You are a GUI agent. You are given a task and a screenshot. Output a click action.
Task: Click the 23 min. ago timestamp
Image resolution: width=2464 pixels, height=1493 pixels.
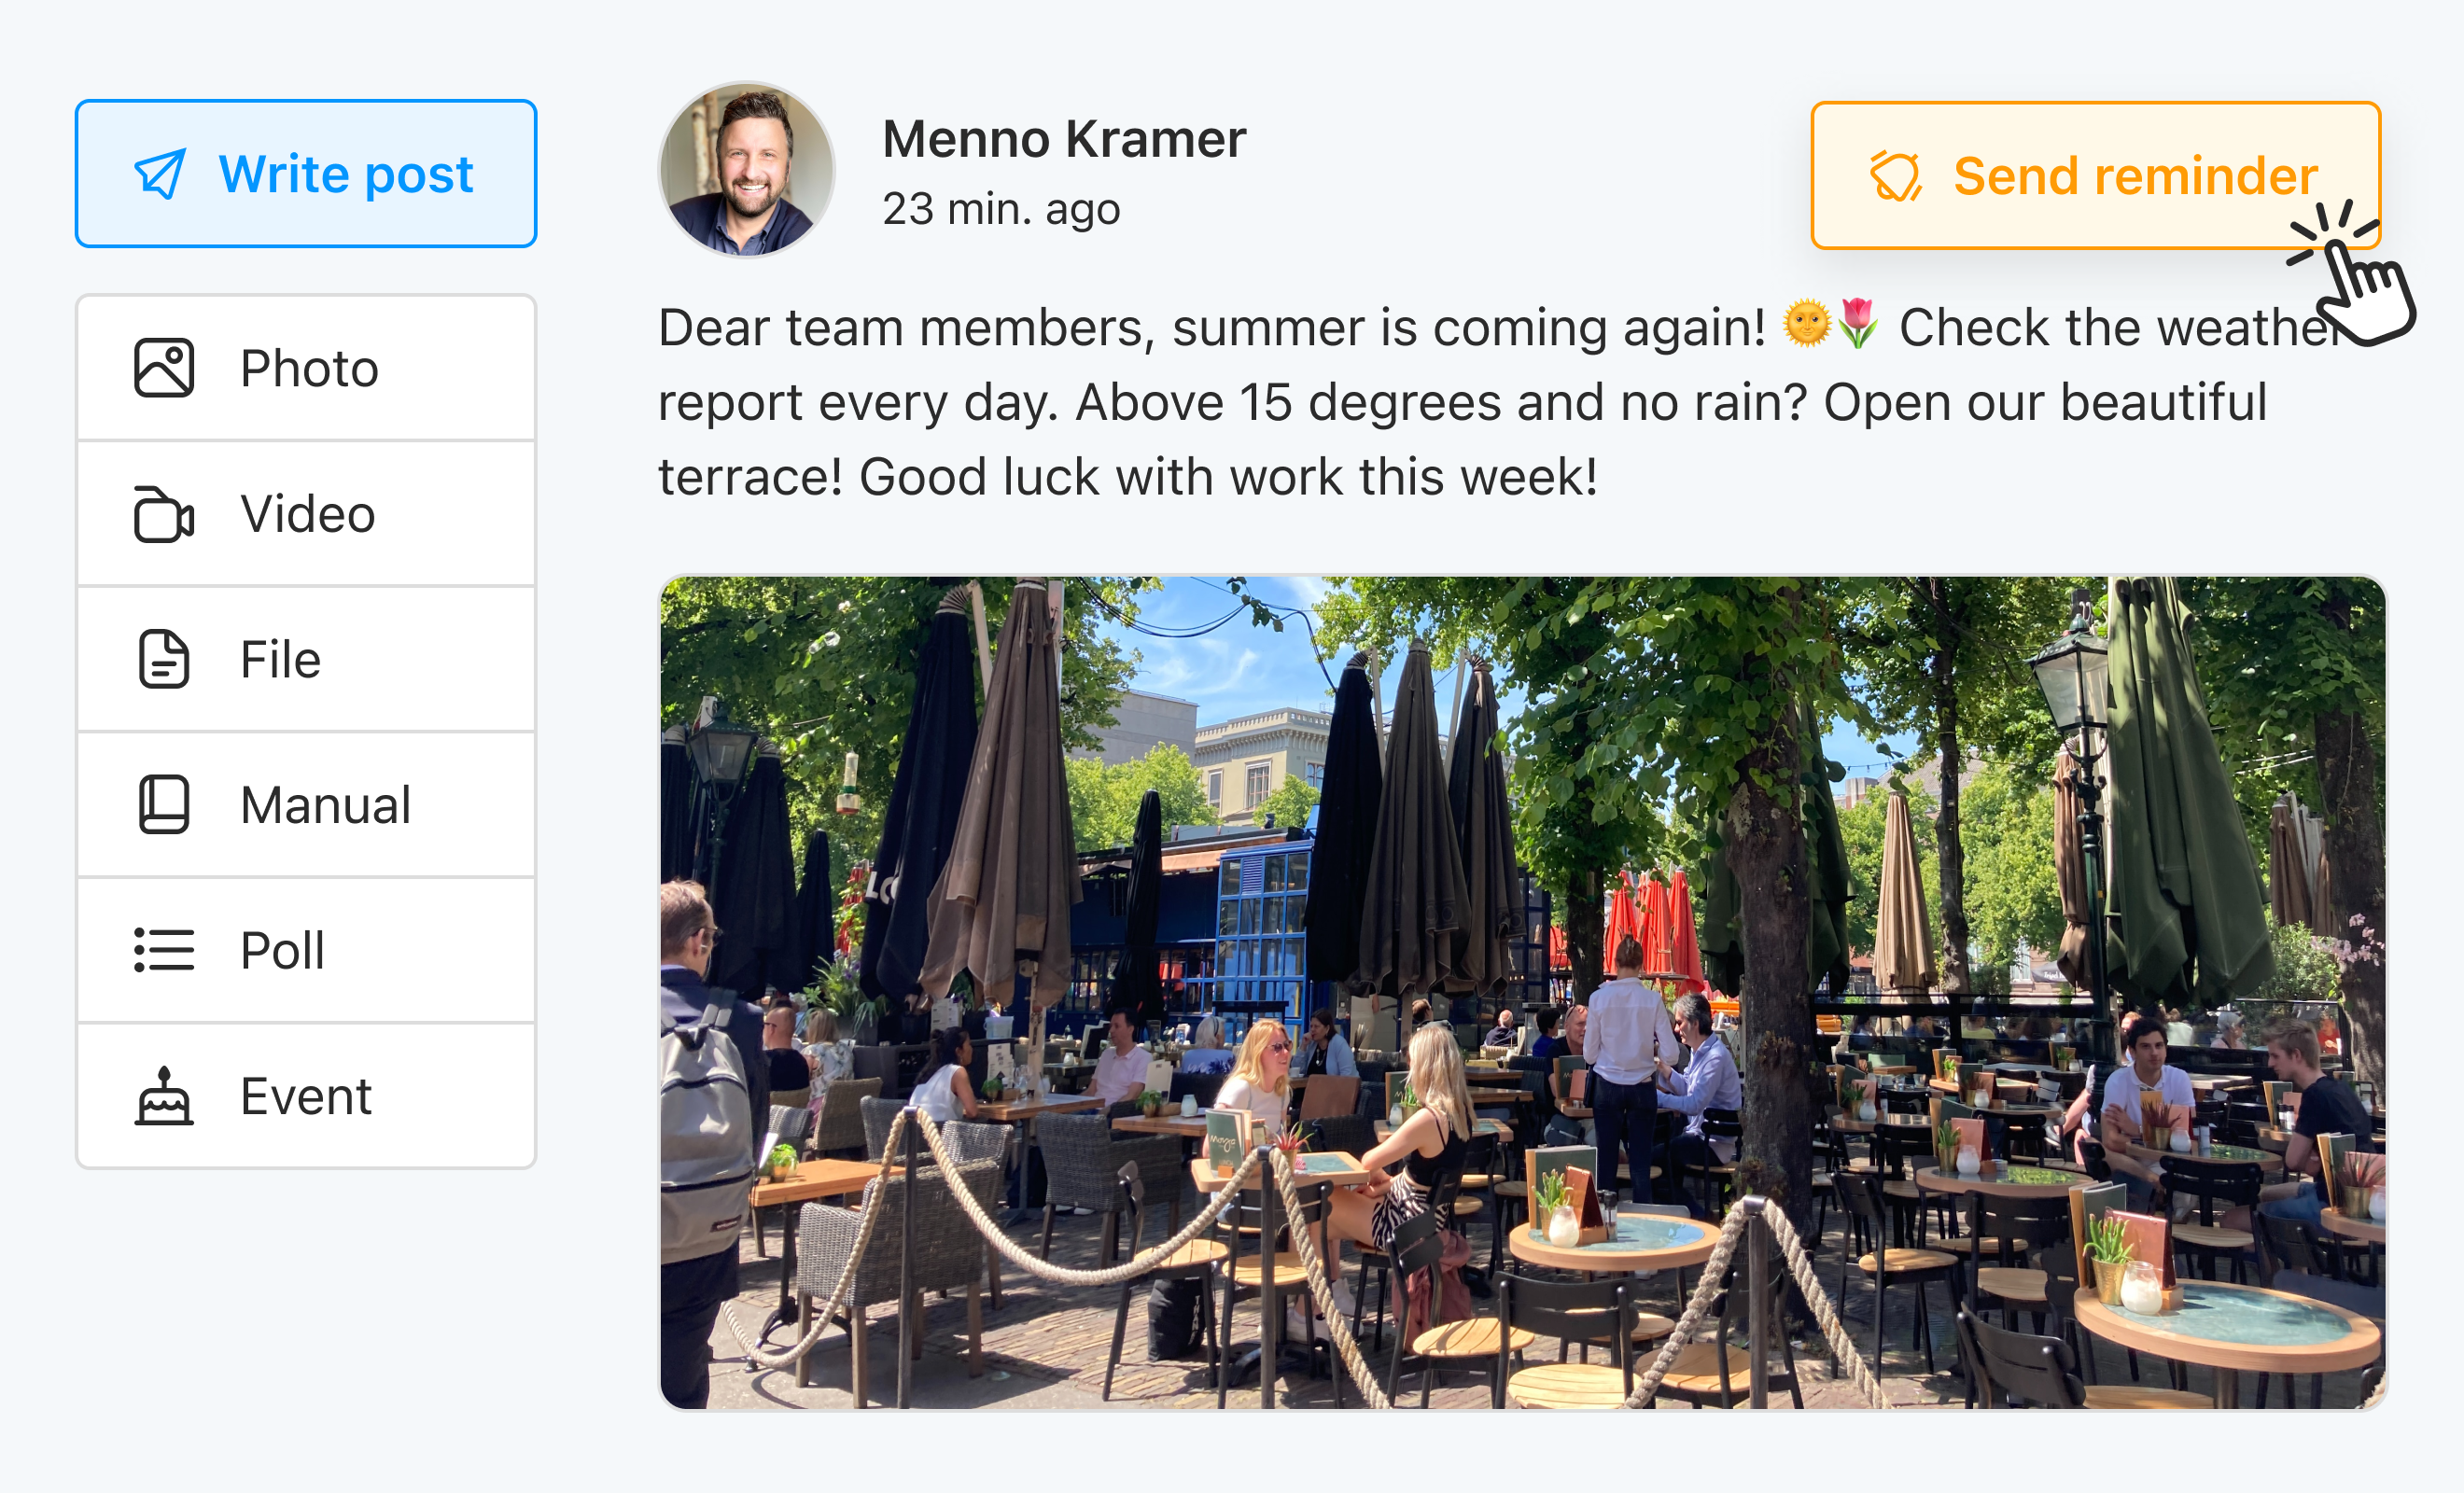tap(1001, 209)
